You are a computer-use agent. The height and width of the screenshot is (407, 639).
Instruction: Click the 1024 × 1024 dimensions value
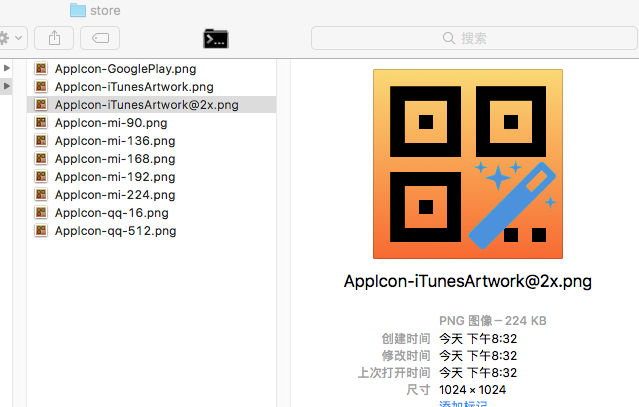pyautogui.click(x=472, y=390)
